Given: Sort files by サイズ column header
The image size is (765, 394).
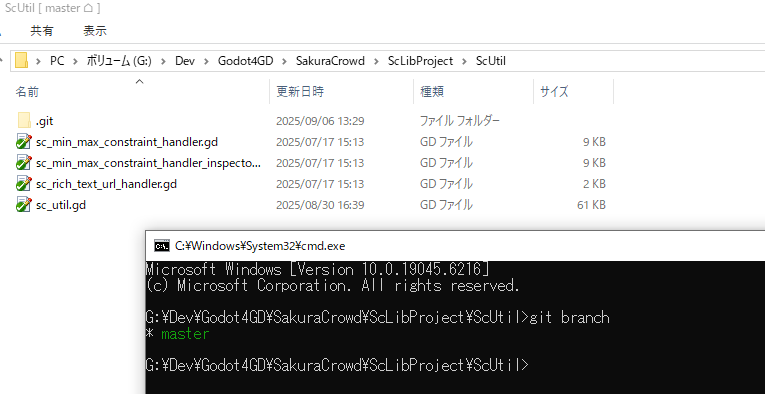Looking at the screenshot, I should tap(554, 92).
